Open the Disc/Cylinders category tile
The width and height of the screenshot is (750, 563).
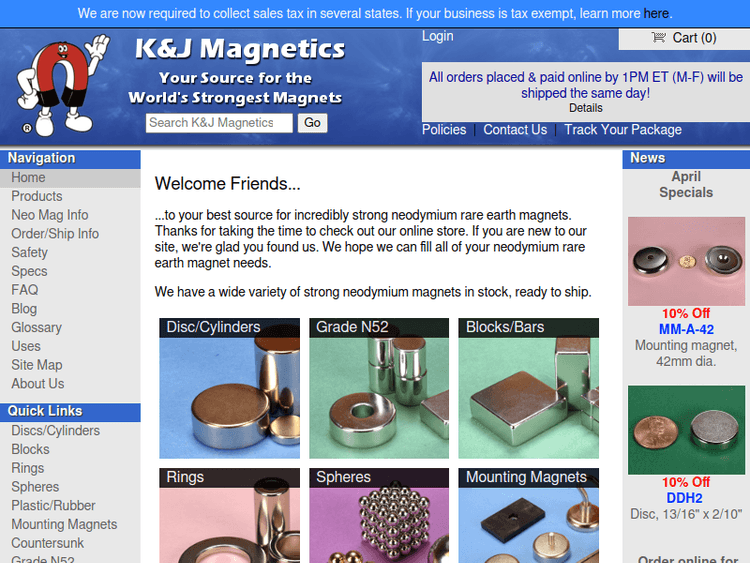[230, 388]
